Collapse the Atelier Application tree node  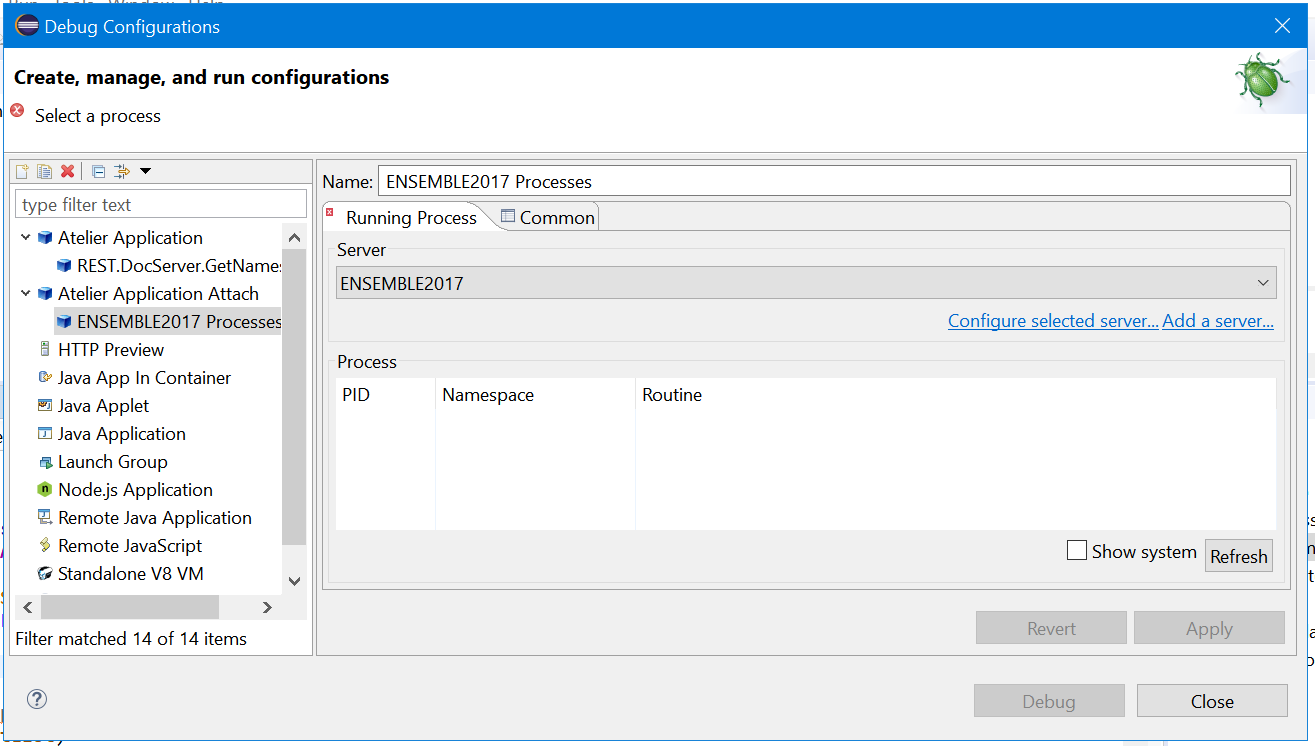pyautogui.click(x=26, y=238)
